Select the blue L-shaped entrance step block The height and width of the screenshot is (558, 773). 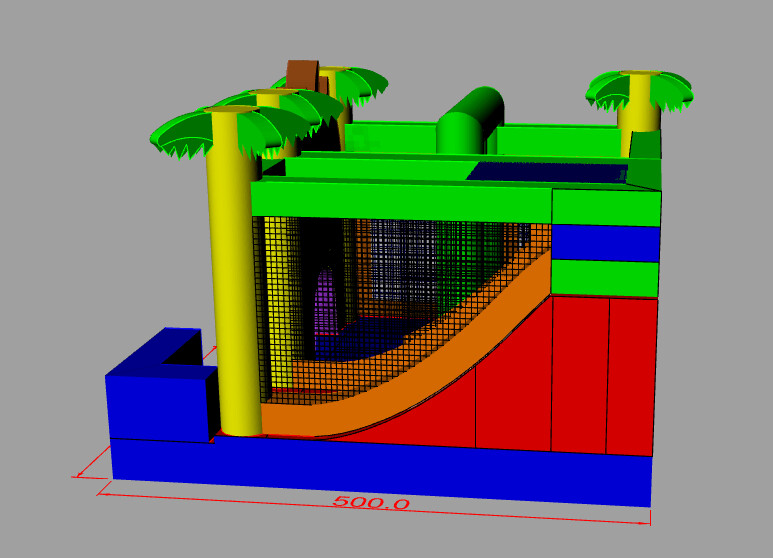pyautogui.click(x=161, y=385)
